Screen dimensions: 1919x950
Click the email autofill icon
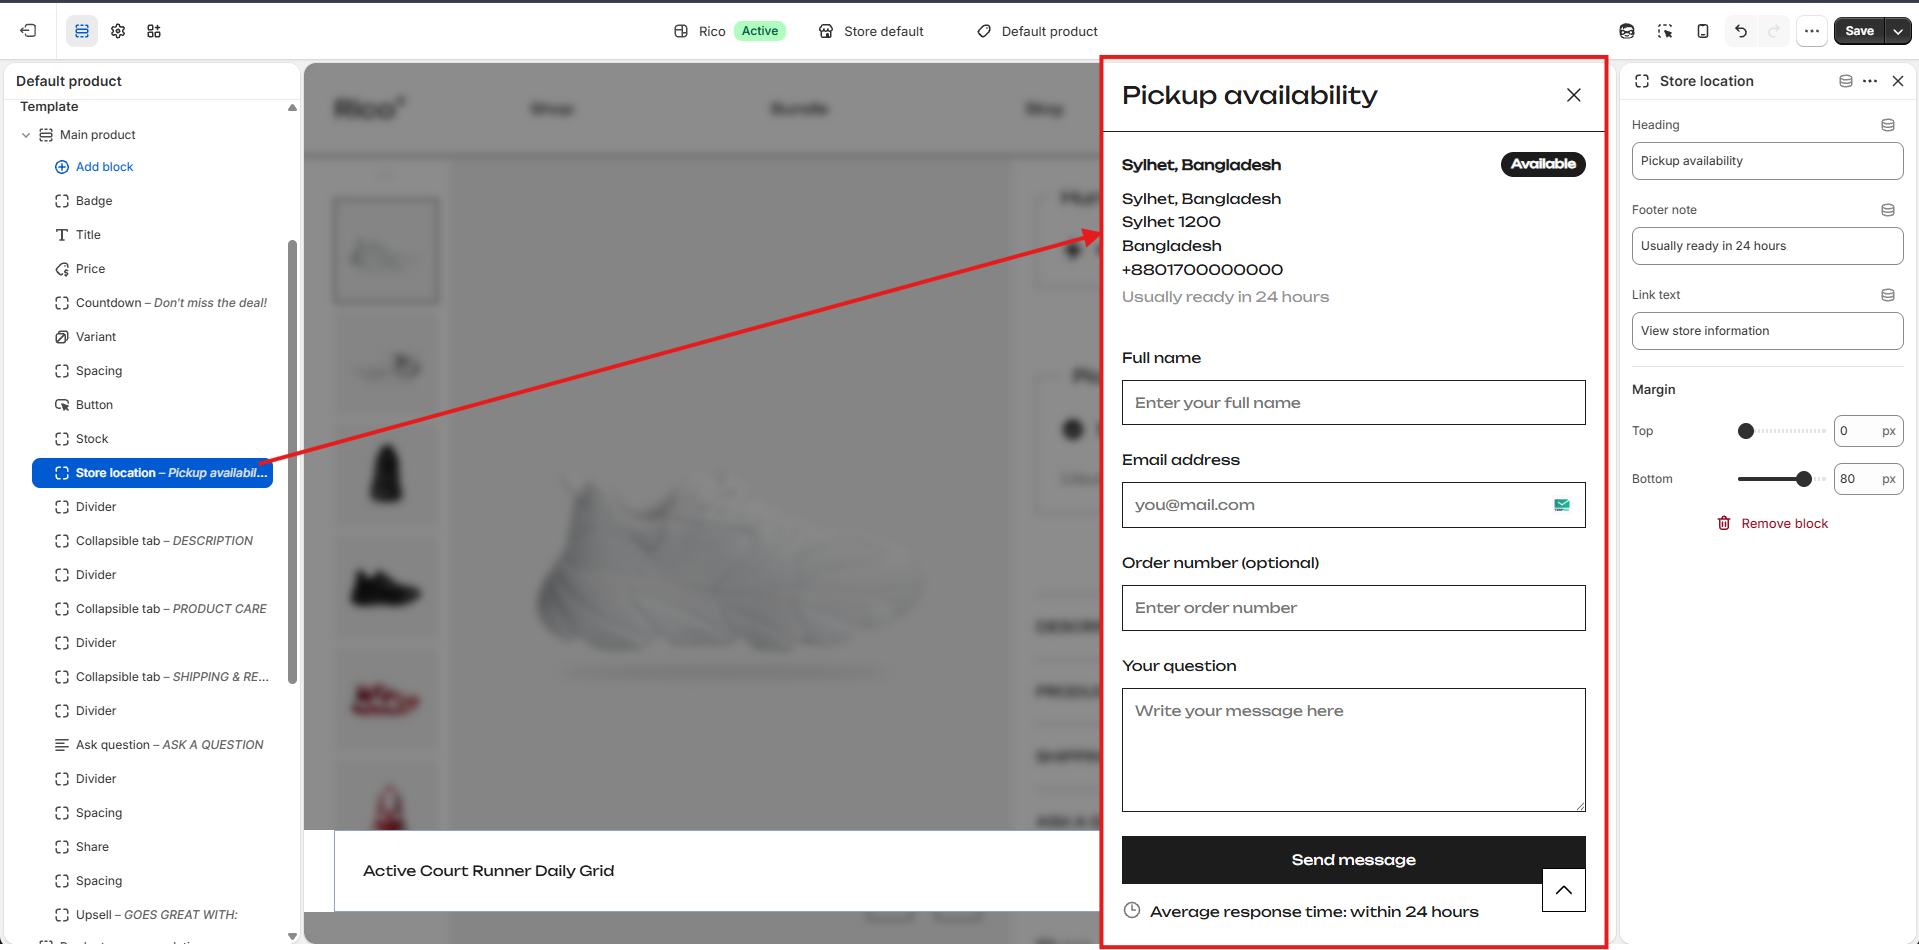(x=1562, y=505)
